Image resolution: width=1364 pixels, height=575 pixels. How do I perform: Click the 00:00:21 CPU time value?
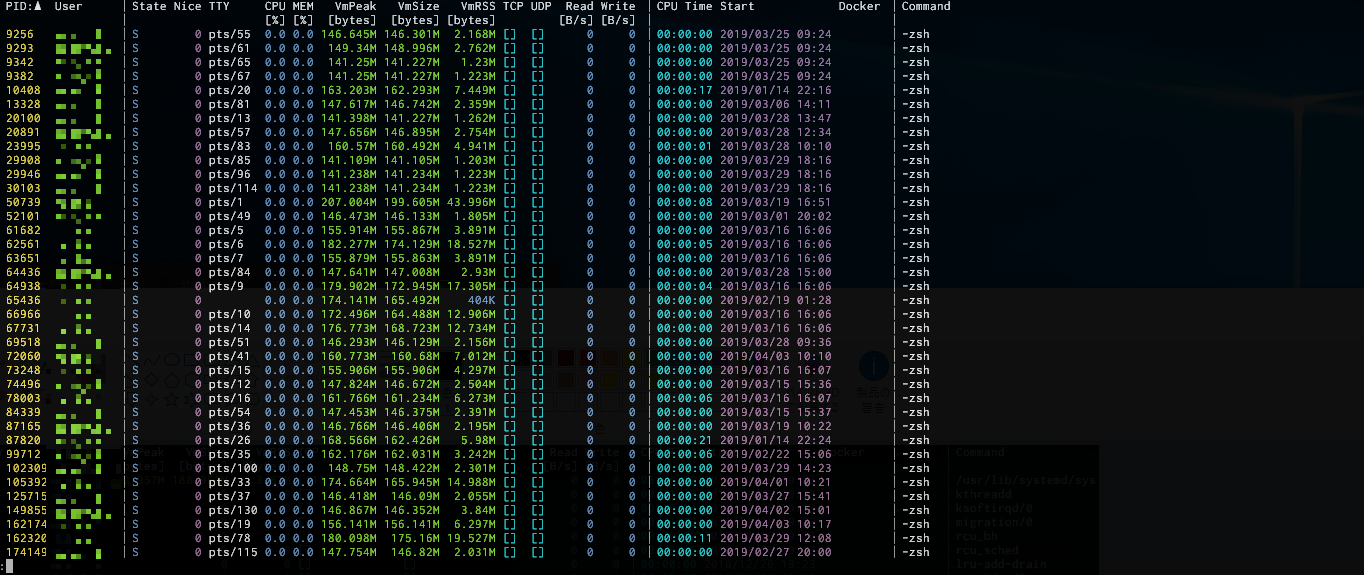[x=684, y=440]
